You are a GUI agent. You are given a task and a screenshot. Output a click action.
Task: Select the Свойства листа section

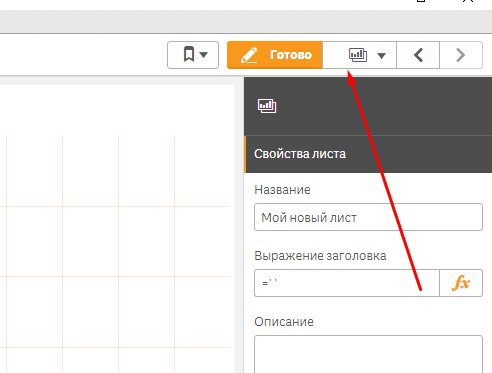(x=368, y=154)
